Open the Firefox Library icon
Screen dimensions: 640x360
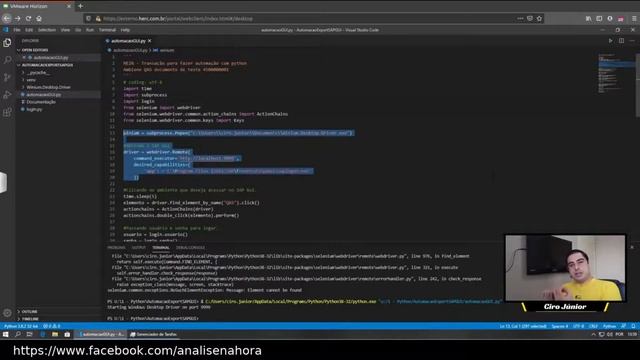coord(588,18)
